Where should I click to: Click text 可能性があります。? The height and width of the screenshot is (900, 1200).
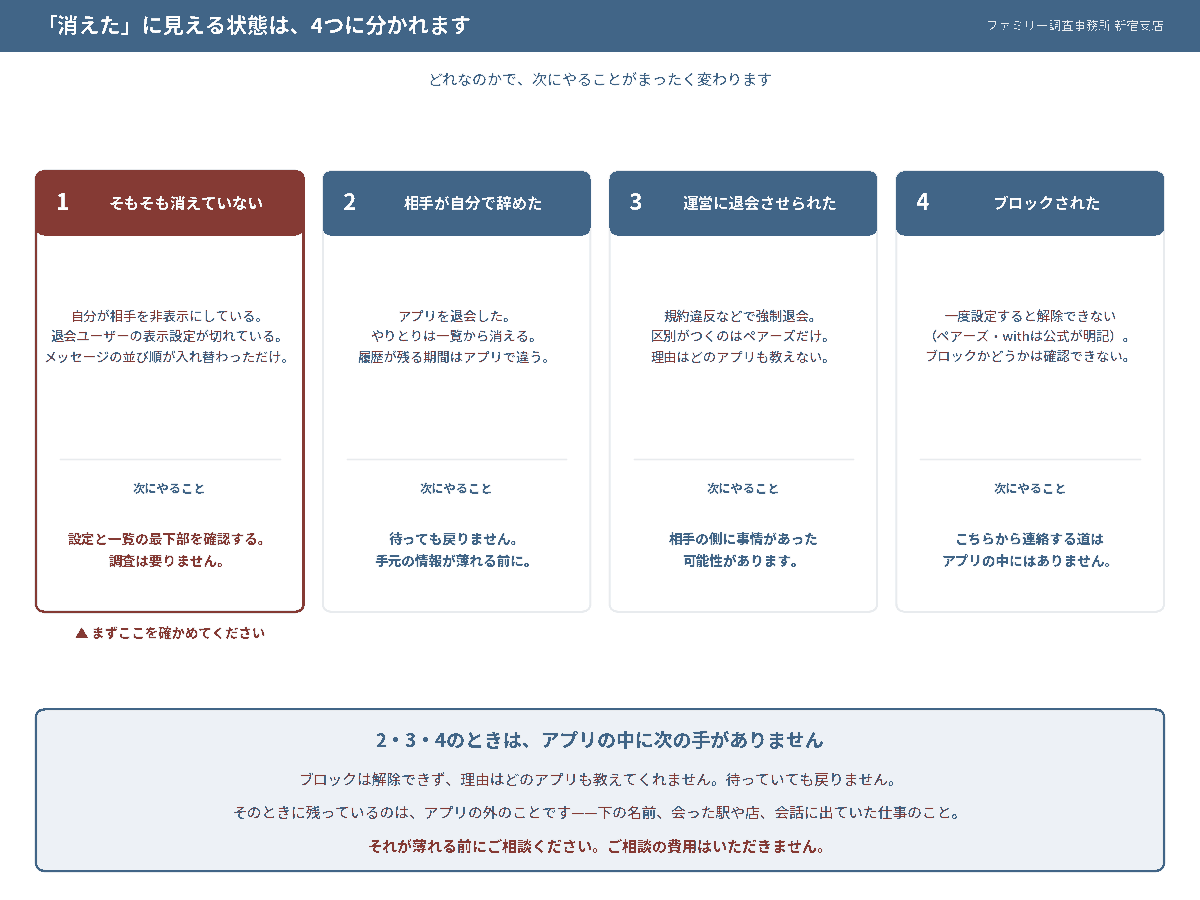pos(741,561)
